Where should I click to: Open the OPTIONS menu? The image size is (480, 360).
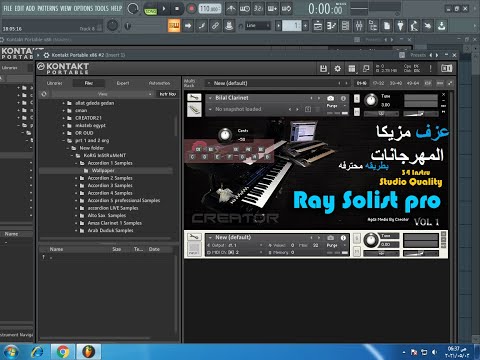(83, 8)
